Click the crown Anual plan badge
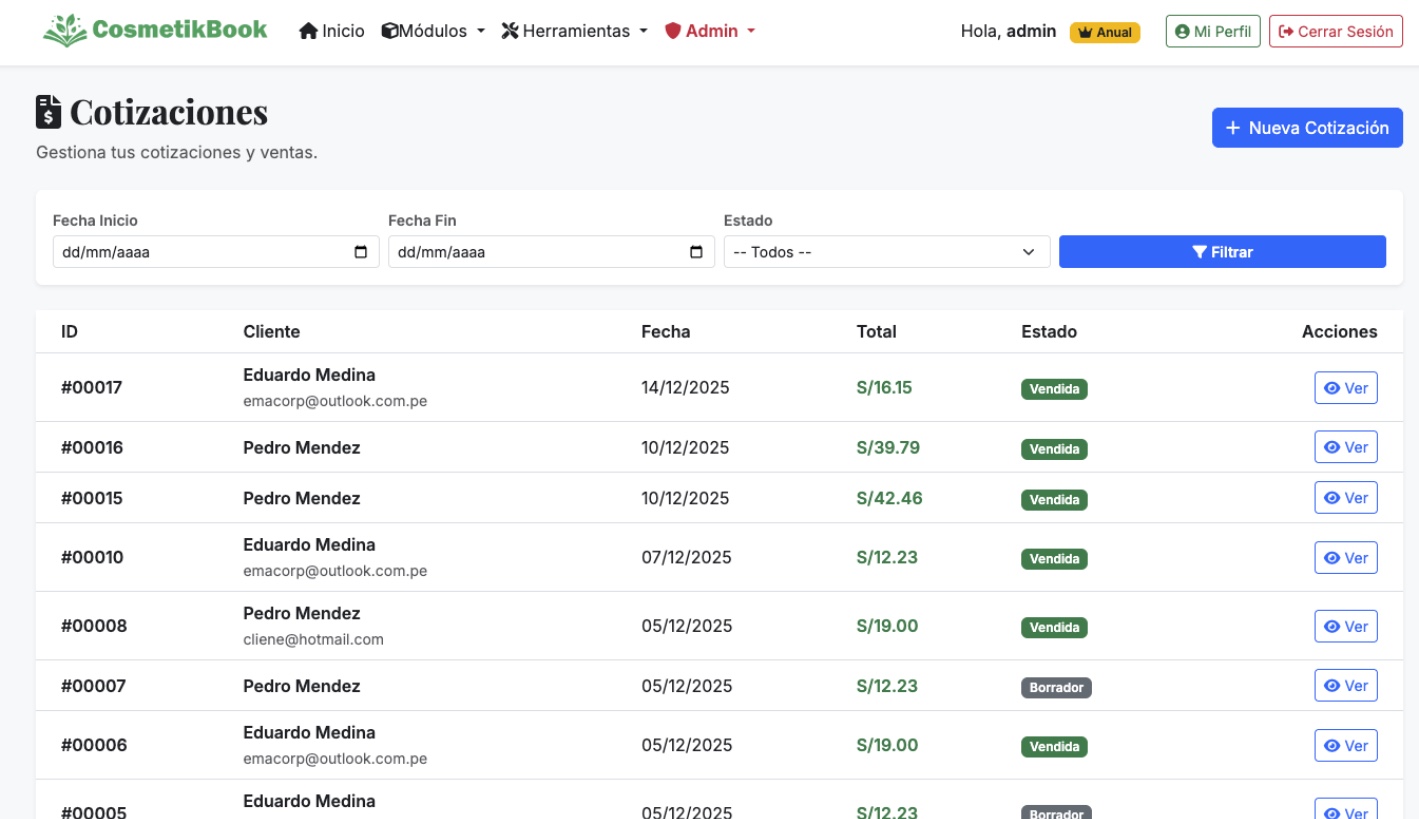This screenshot has height=819, width=1419. (x=1105, y=32)
